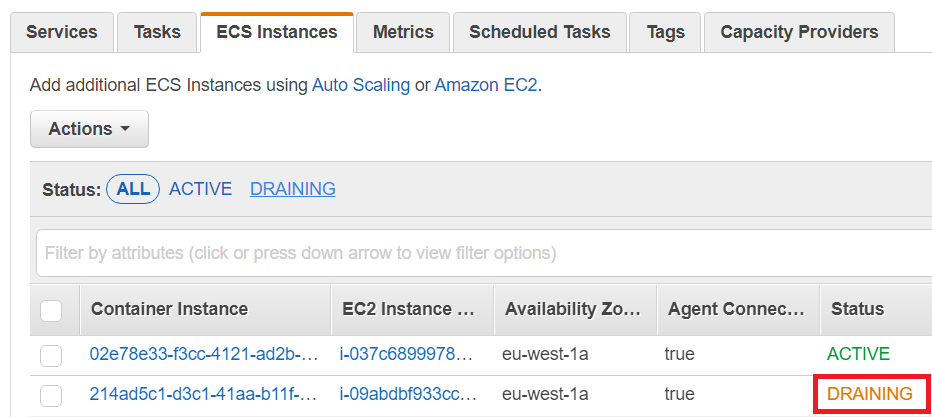Toggle the select-all header checkbox
Screen dimensions: 932x417
tap(51, 310)
